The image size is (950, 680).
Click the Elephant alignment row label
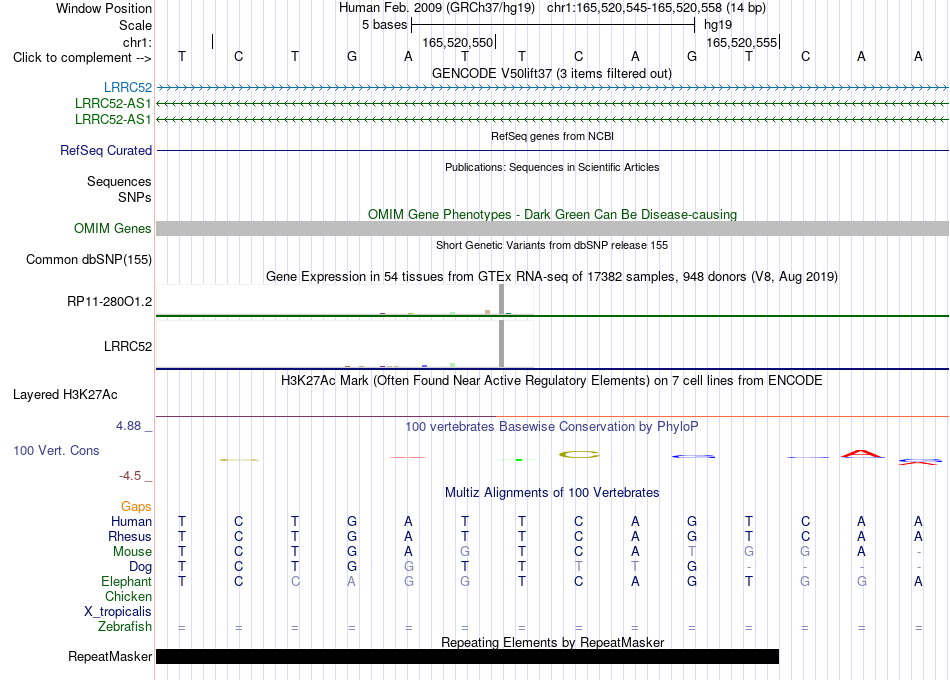(x=126, y=581)
